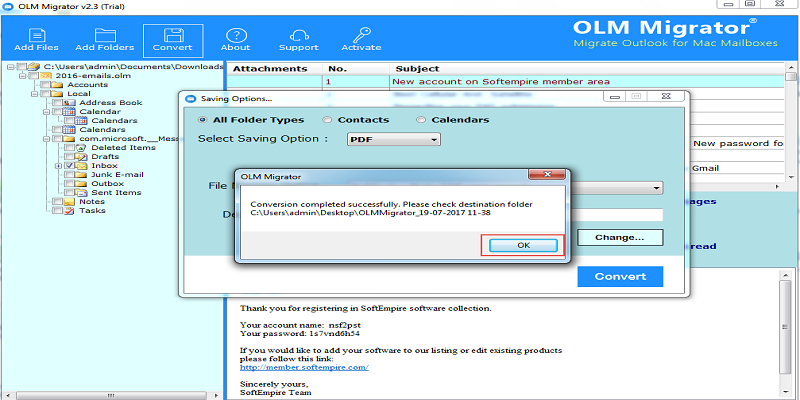Expand the Inbox folder node

tap(58, 166)
